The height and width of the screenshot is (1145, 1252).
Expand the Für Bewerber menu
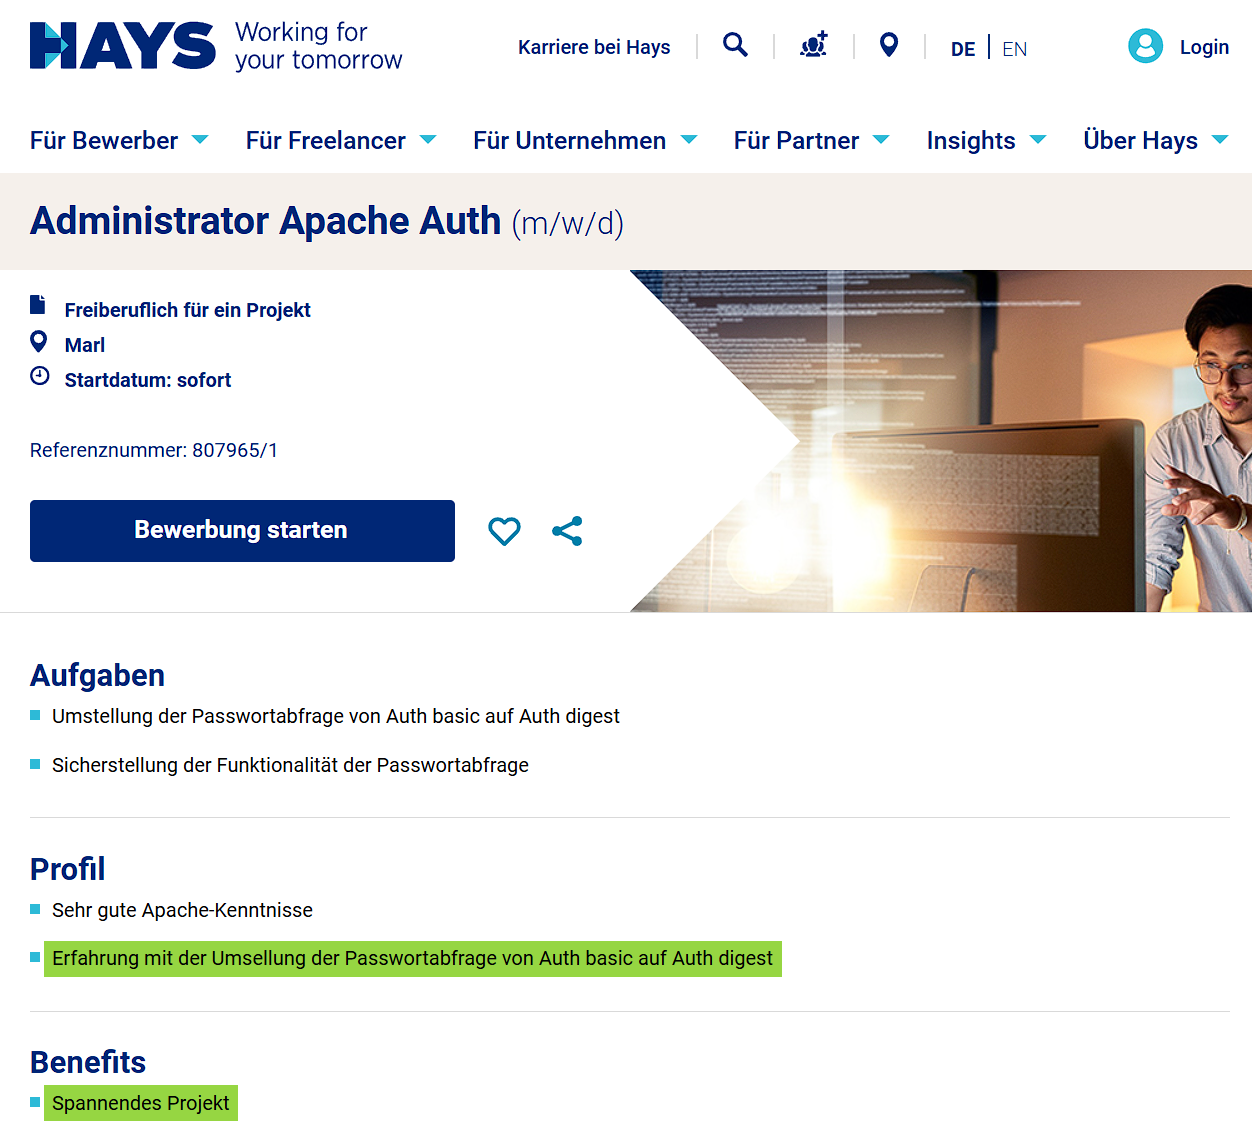pos(119,140)
